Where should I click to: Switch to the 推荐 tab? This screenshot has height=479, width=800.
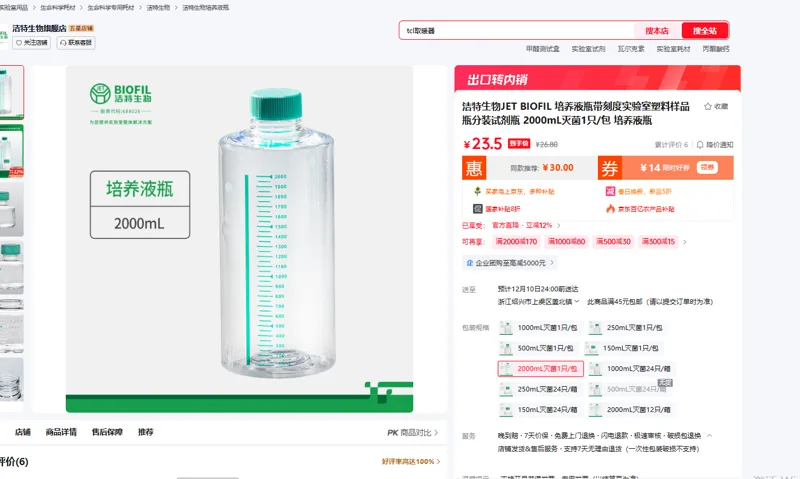(145, 432)
